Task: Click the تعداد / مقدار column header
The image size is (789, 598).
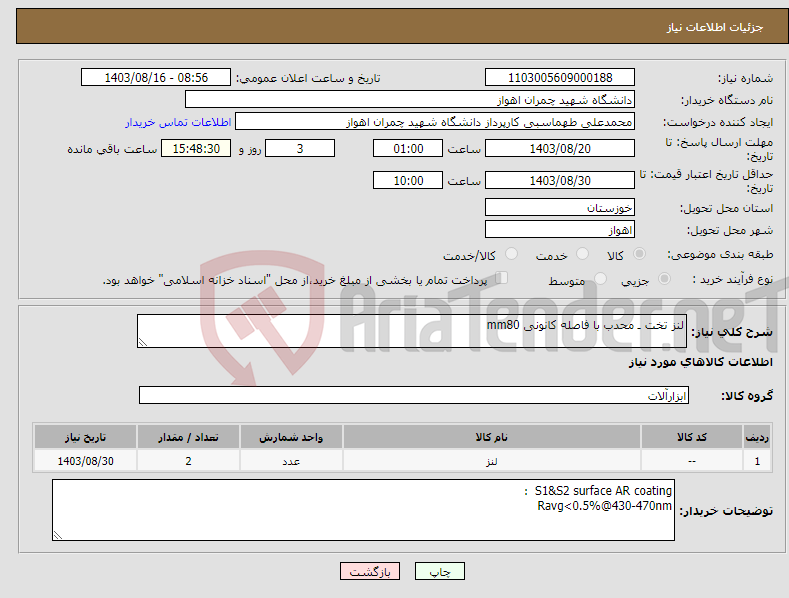Action: point(188,437)
